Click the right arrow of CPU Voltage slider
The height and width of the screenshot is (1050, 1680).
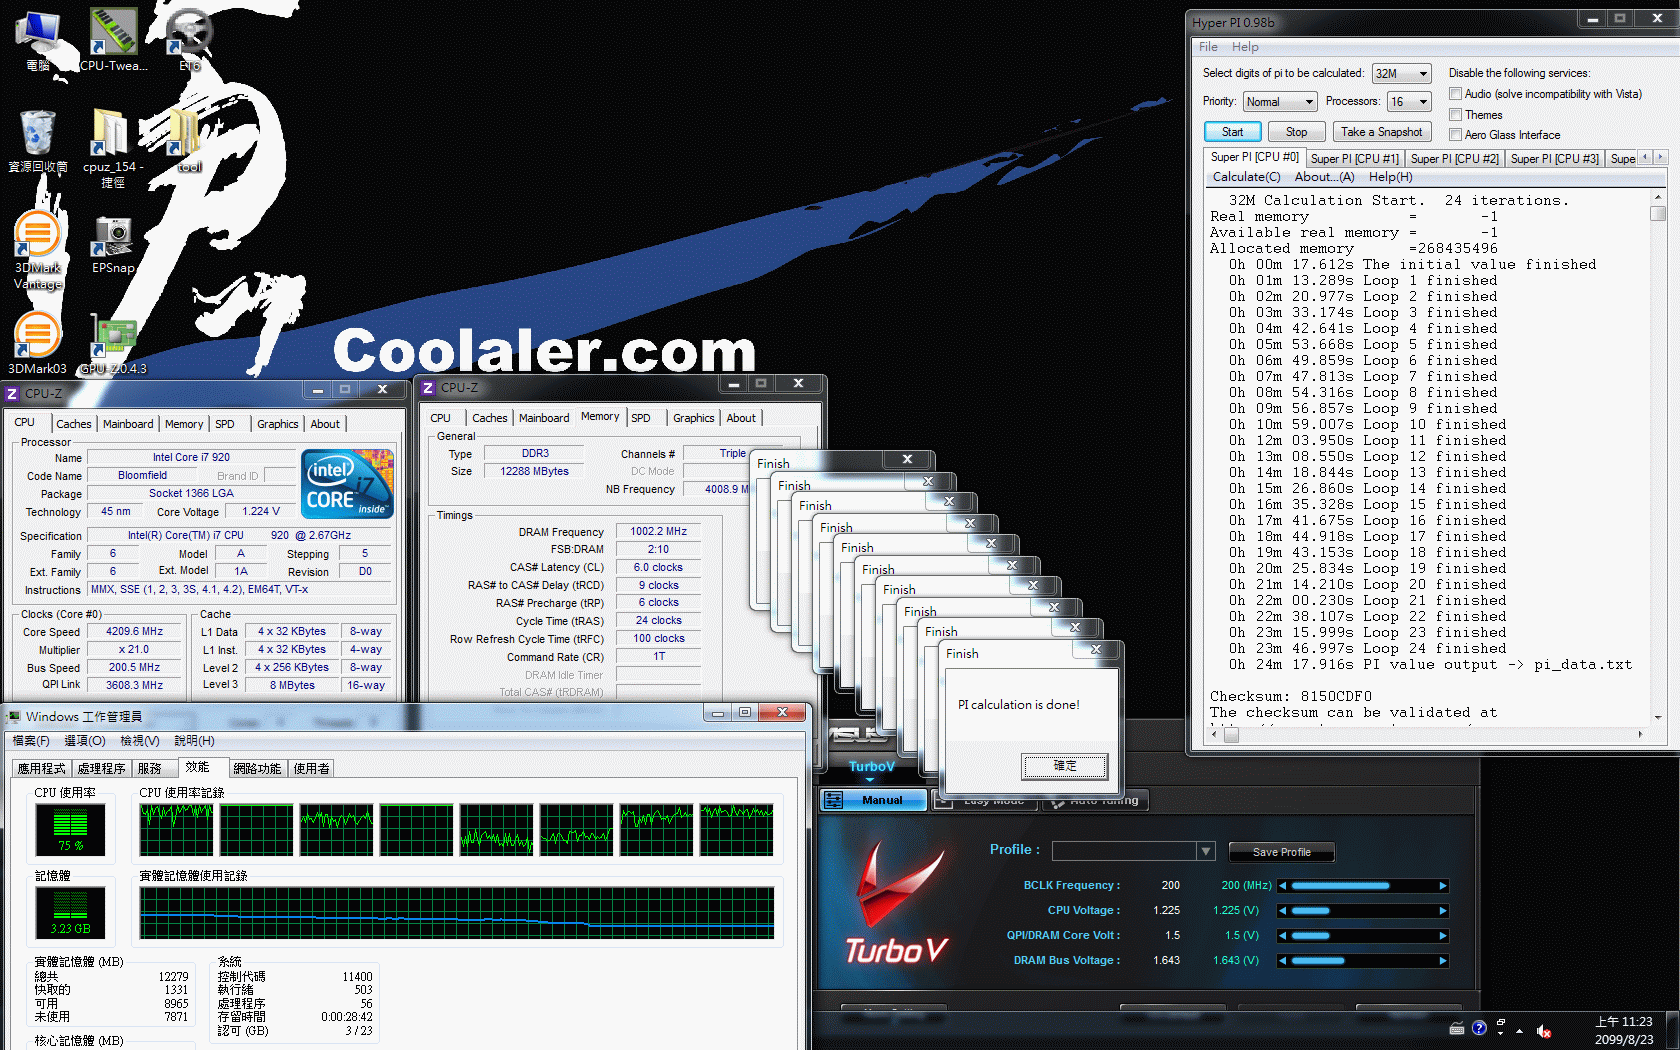[x=1443, y=911]
